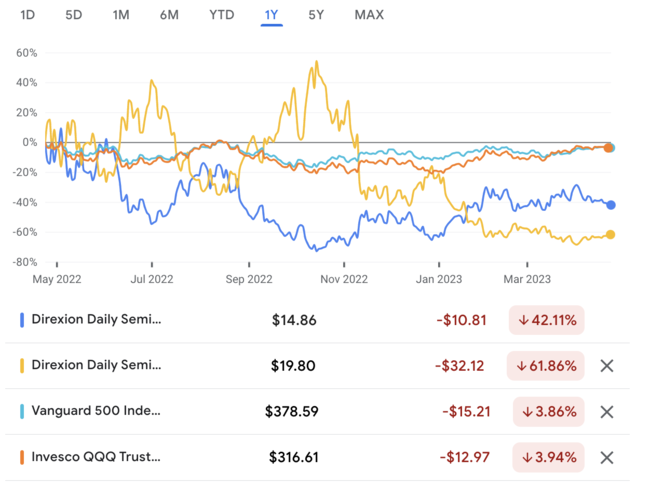This screenshot has width=650, height=486.
Task: Select the 1M time range
Action: (x=121, y=15)
